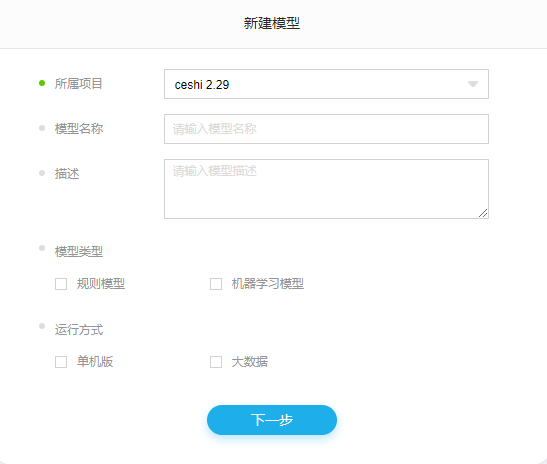Click into the 请输入模型描述 text area

(x=326, y=189)
